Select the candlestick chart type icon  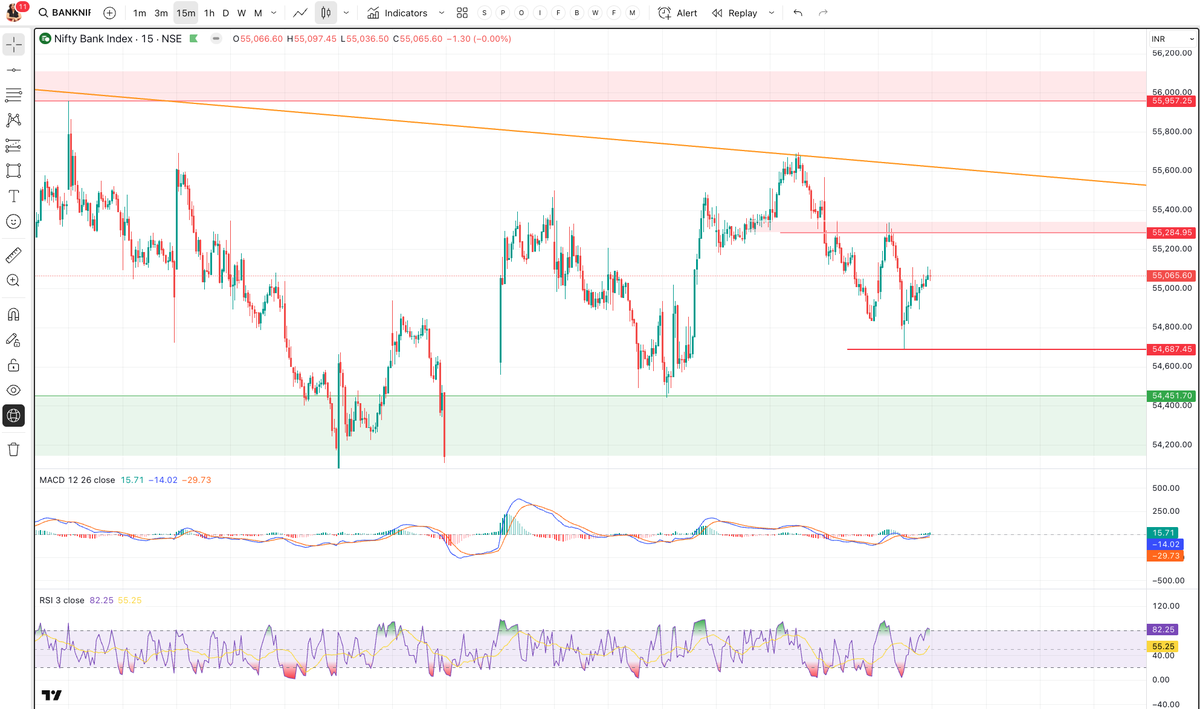326,13
